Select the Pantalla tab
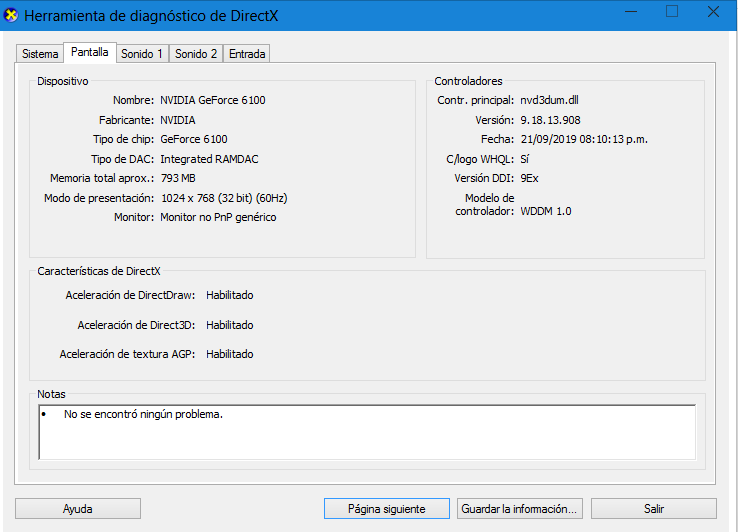This screenshot has height=532, width=738. pyautogui.click(x=89, y=52)
